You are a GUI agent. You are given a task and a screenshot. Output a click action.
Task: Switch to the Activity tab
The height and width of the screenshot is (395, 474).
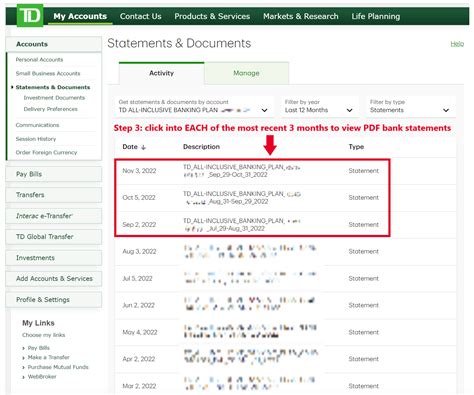click(161, 73)
